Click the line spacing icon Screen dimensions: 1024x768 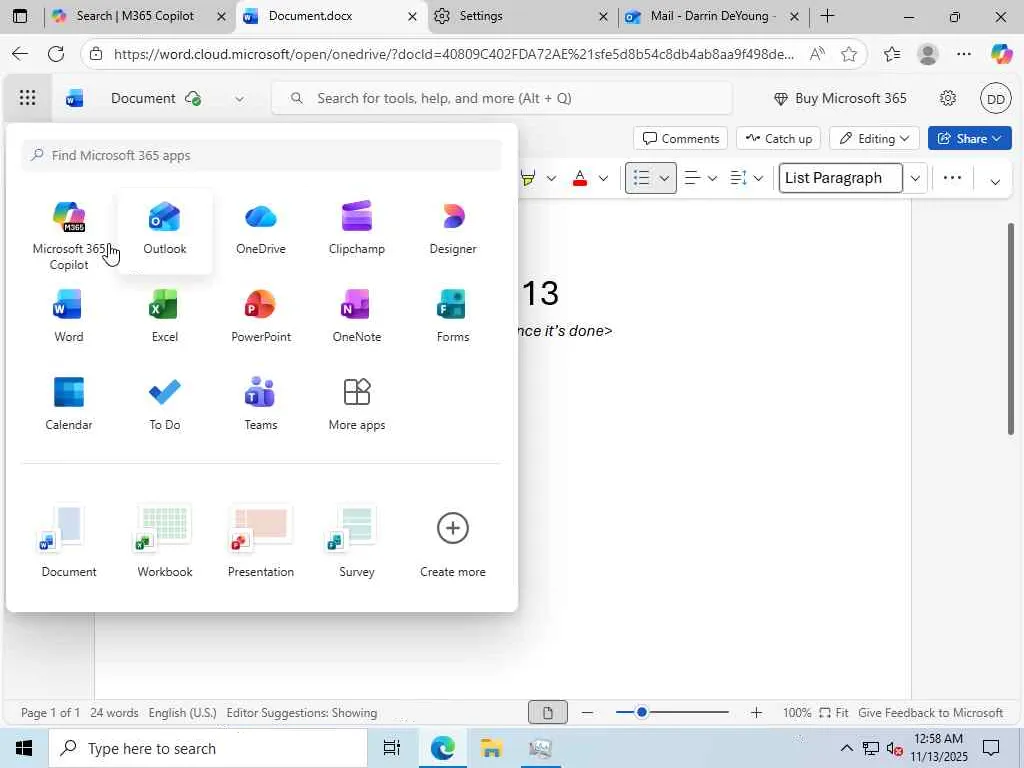click(739, 178)
